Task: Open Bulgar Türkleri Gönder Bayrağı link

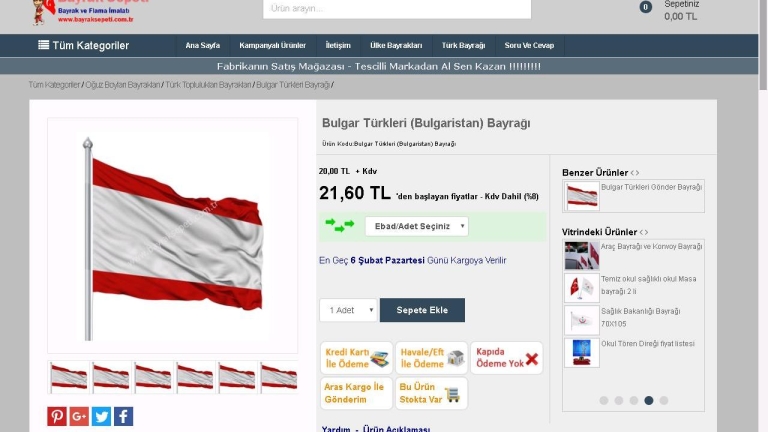Action: pos(651,187)
